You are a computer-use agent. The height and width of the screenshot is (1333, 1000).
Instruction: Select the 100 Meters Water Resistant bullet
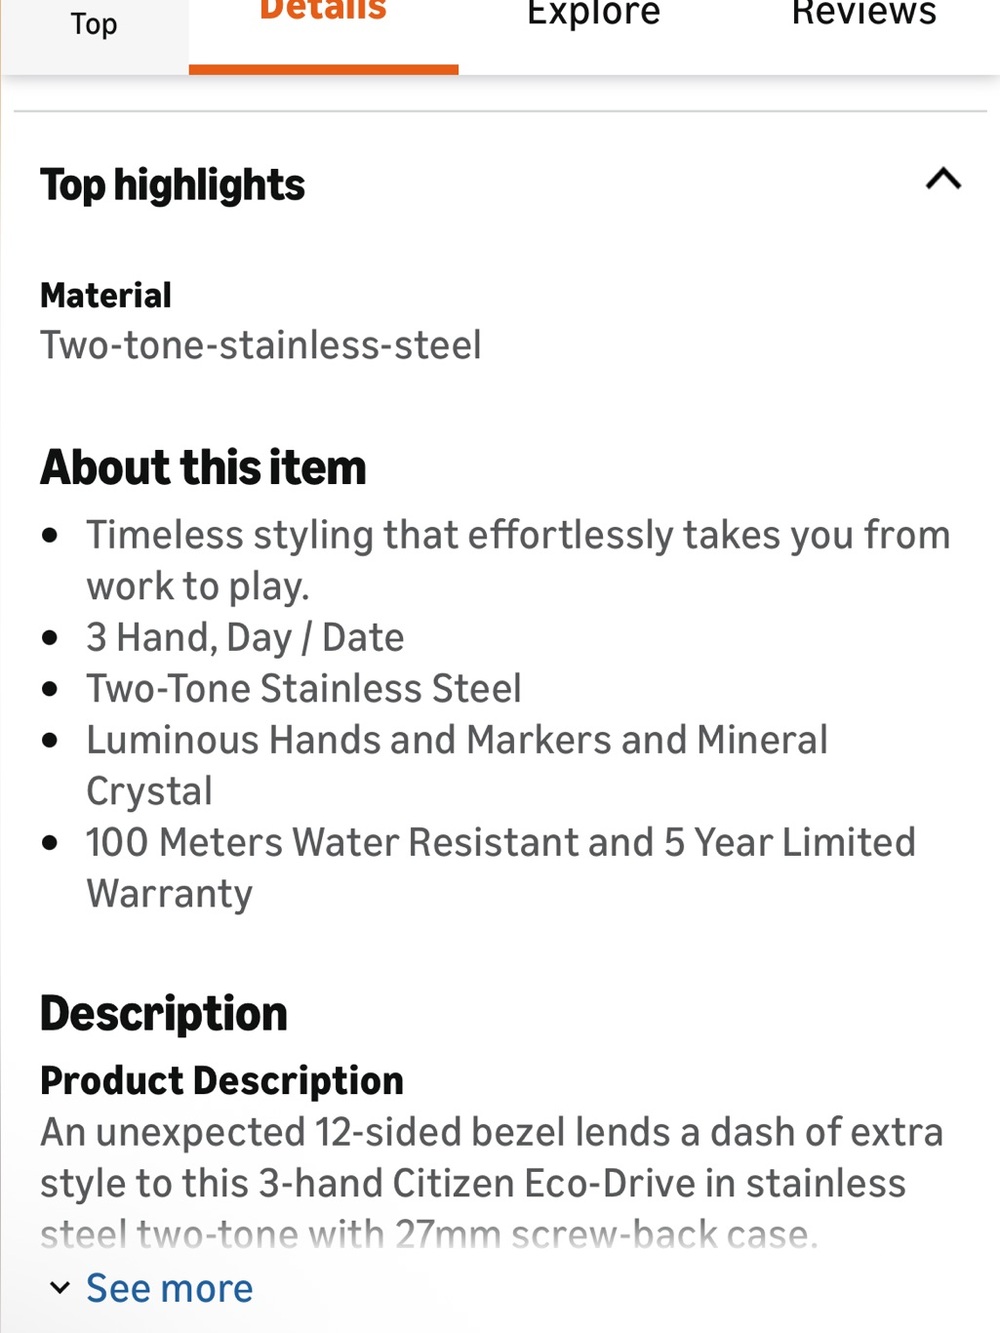[x=501, y=867]
